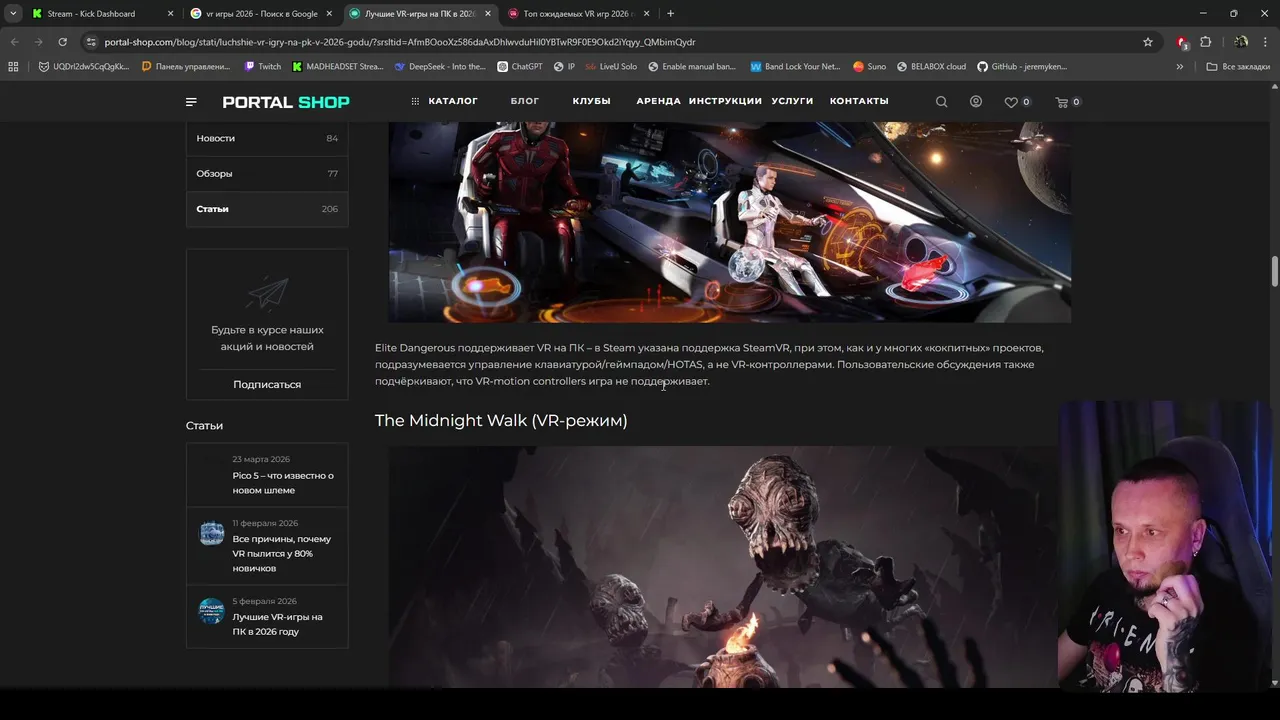Select the Новости category
This screenshot has width=1280, height=720.
[x=267, y=138]
